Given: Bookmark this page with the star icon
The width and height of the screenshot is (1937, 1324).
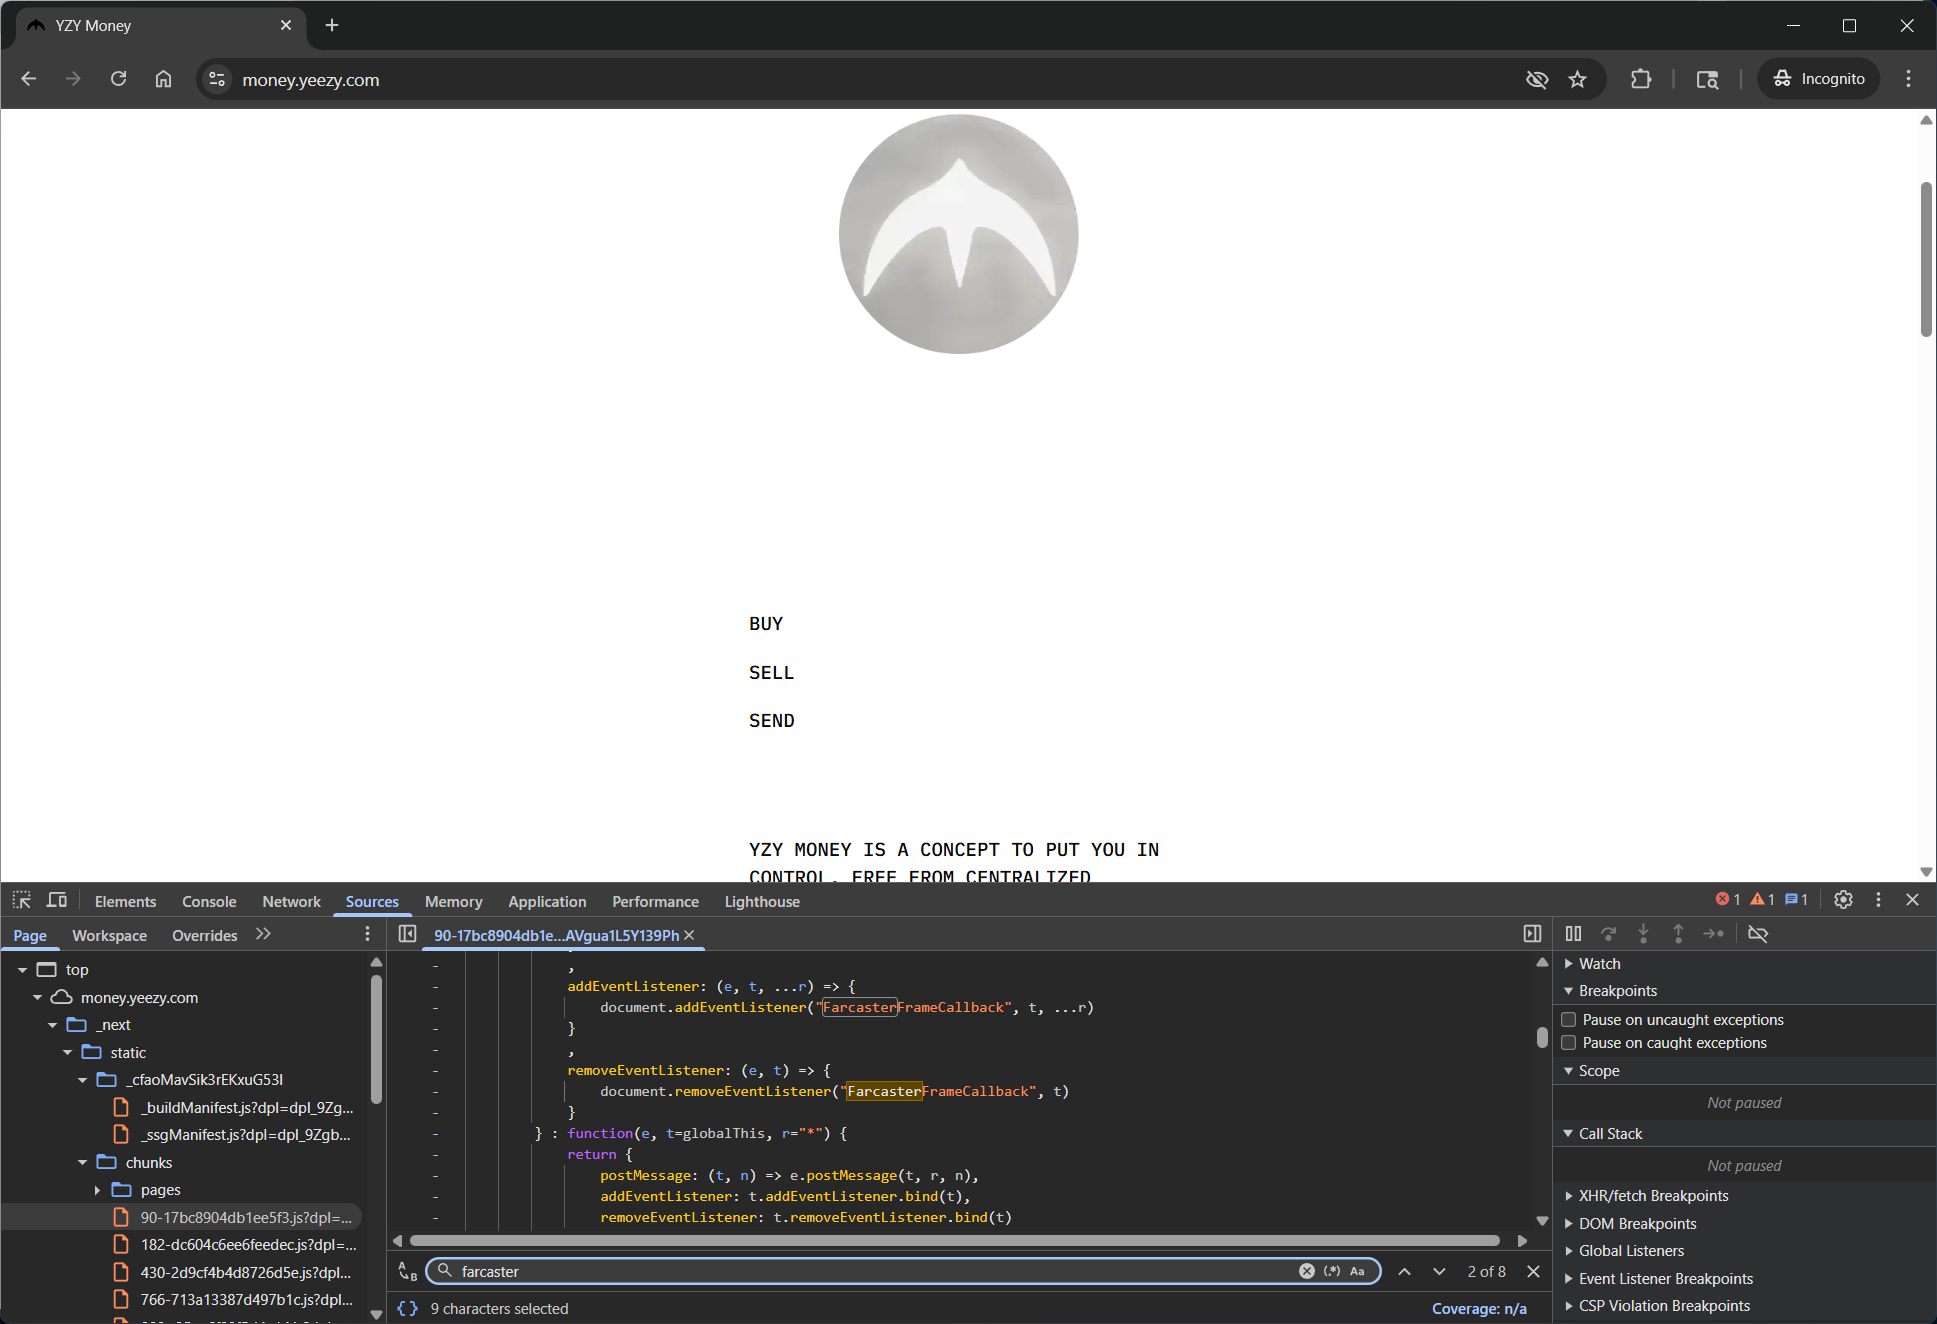Looking at the screenshot, I should [1577, 79].
